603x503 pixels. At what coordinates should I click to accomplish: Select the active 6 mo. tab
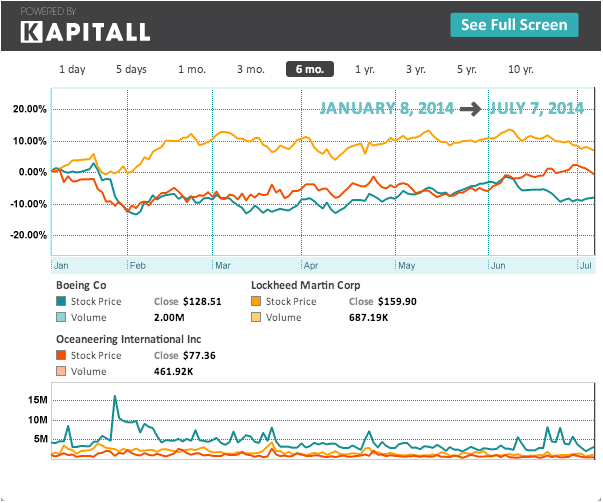click(310, 69)
